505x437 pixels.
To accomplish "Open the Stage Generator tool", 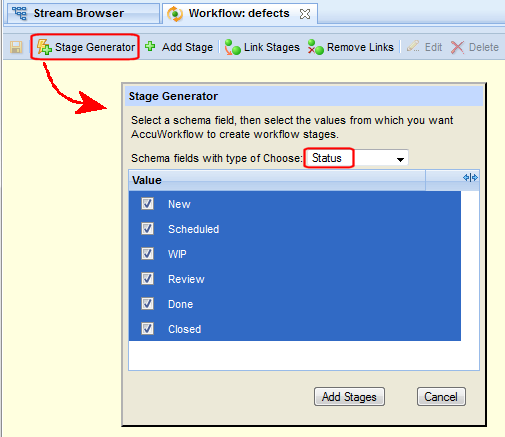I will tap(85, 47).
